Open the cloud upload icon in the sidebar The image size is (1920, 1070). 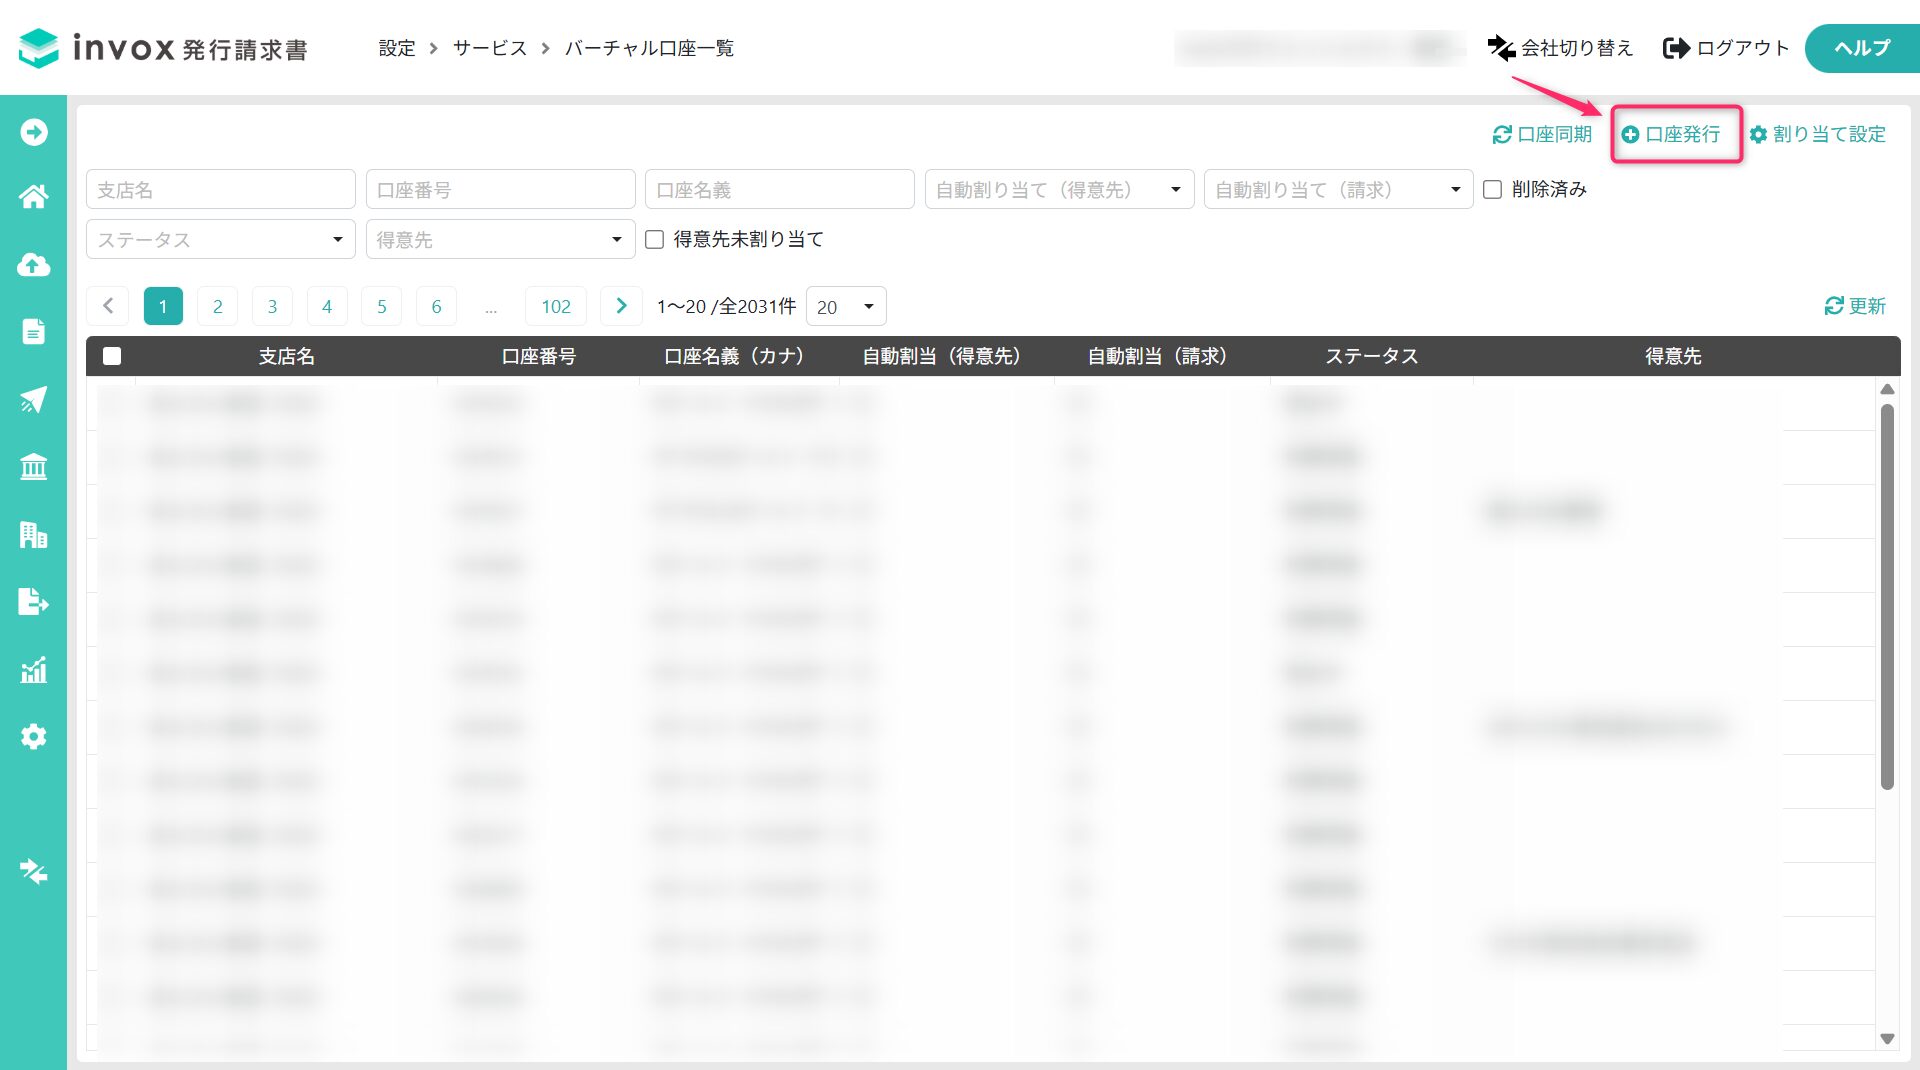coord(33,265)
